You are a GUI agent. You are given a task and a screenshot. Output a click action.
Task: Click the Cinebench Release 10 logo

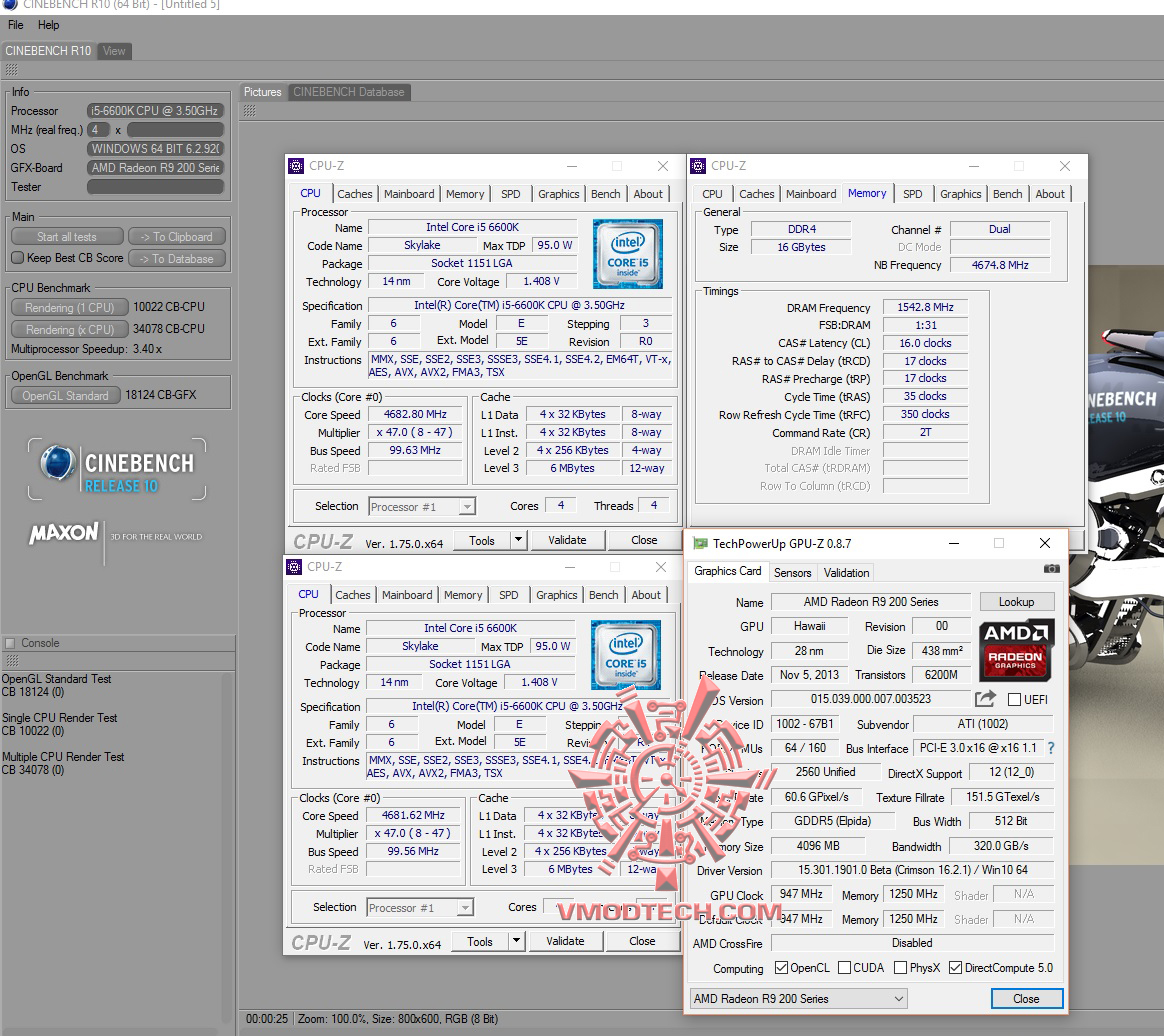(x=117, y=469)
